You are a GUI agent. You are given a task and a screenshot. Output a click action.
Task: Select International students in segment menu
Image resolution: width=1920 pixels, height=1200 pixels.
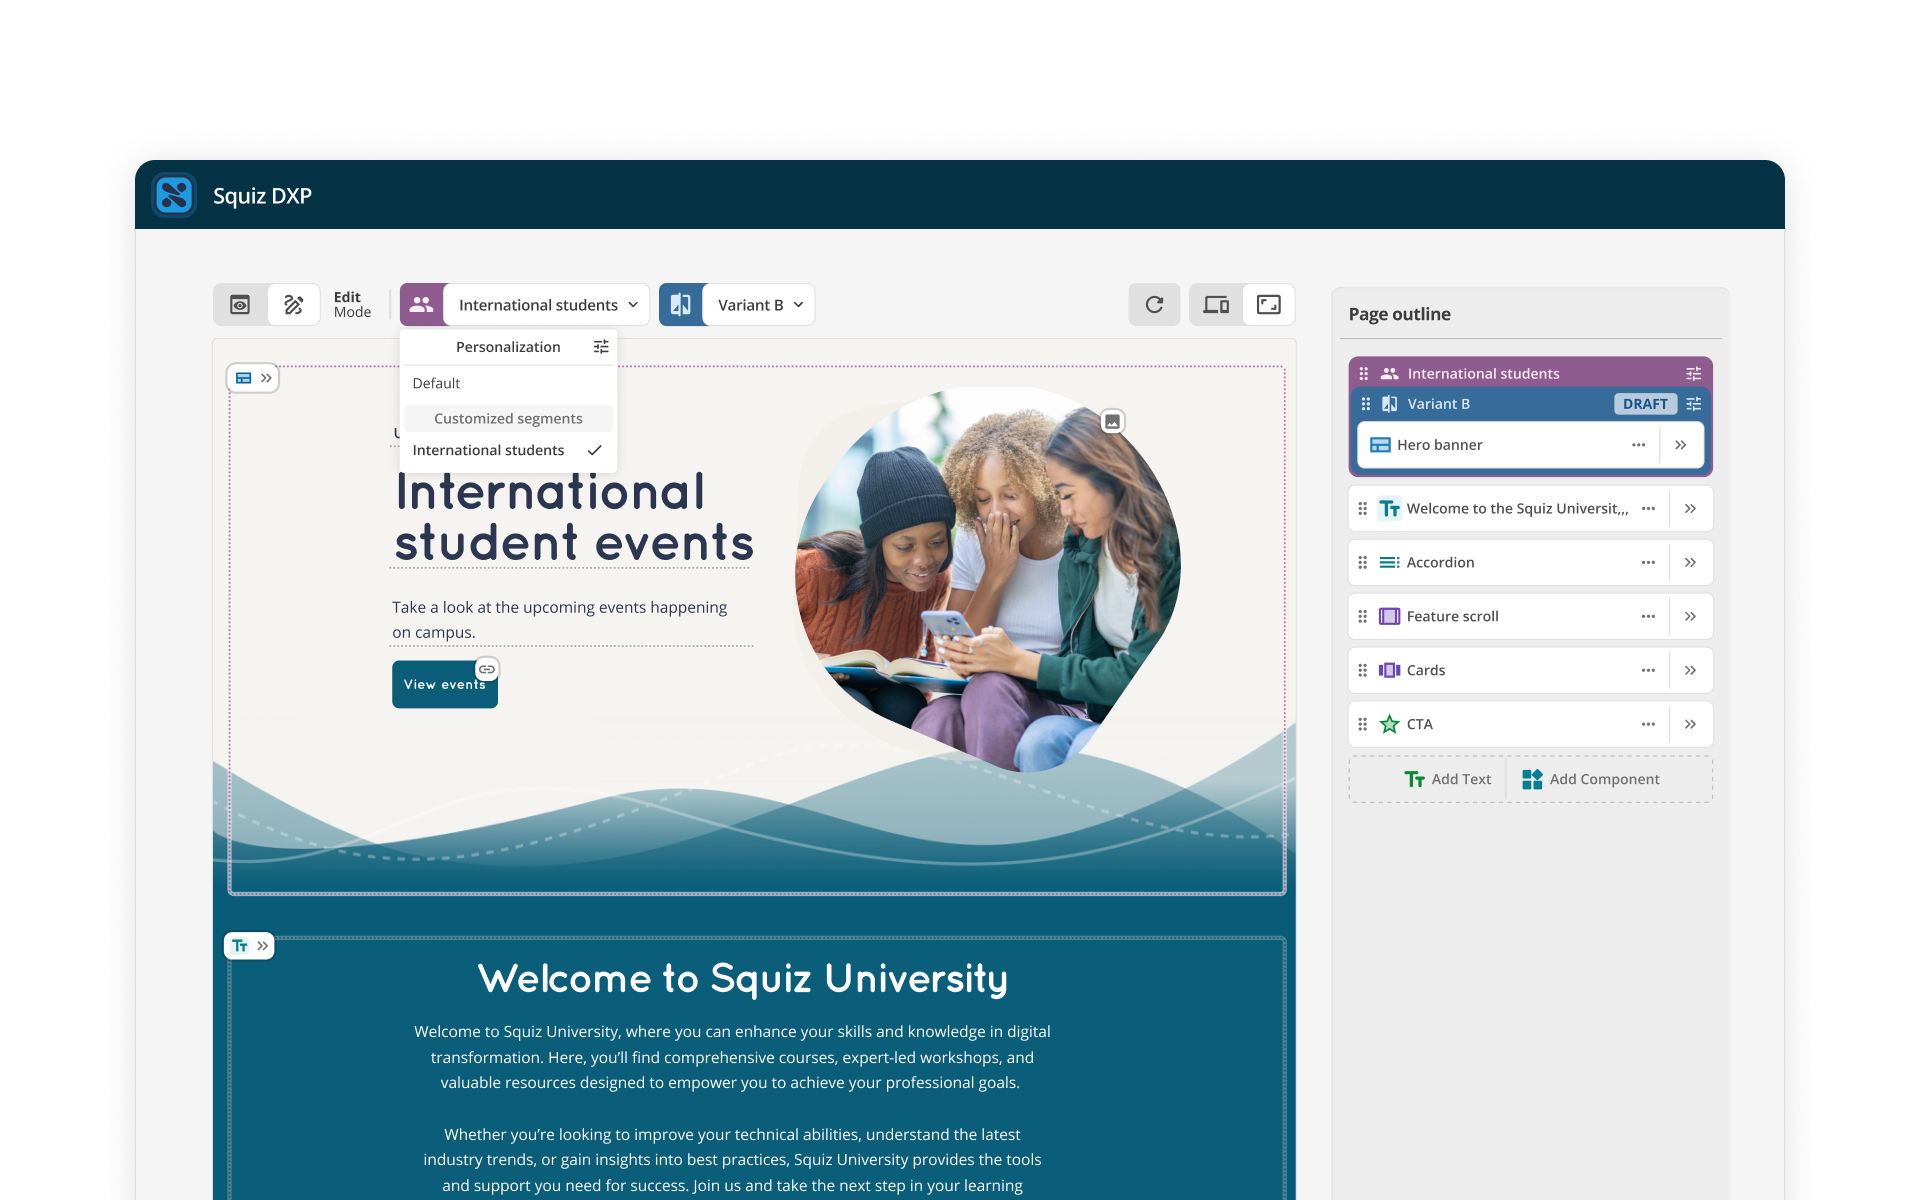(x=508, y=450)
